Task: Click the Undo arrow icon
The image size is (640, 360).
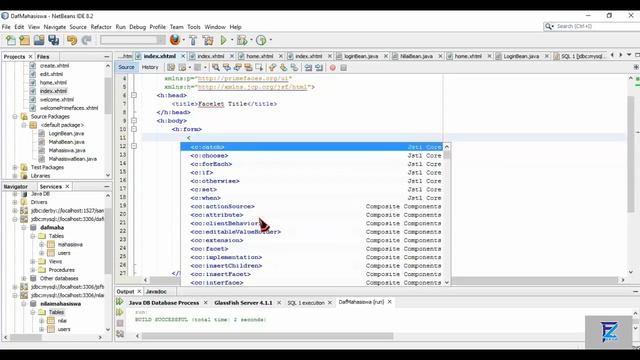Action: tap(72, 40)
